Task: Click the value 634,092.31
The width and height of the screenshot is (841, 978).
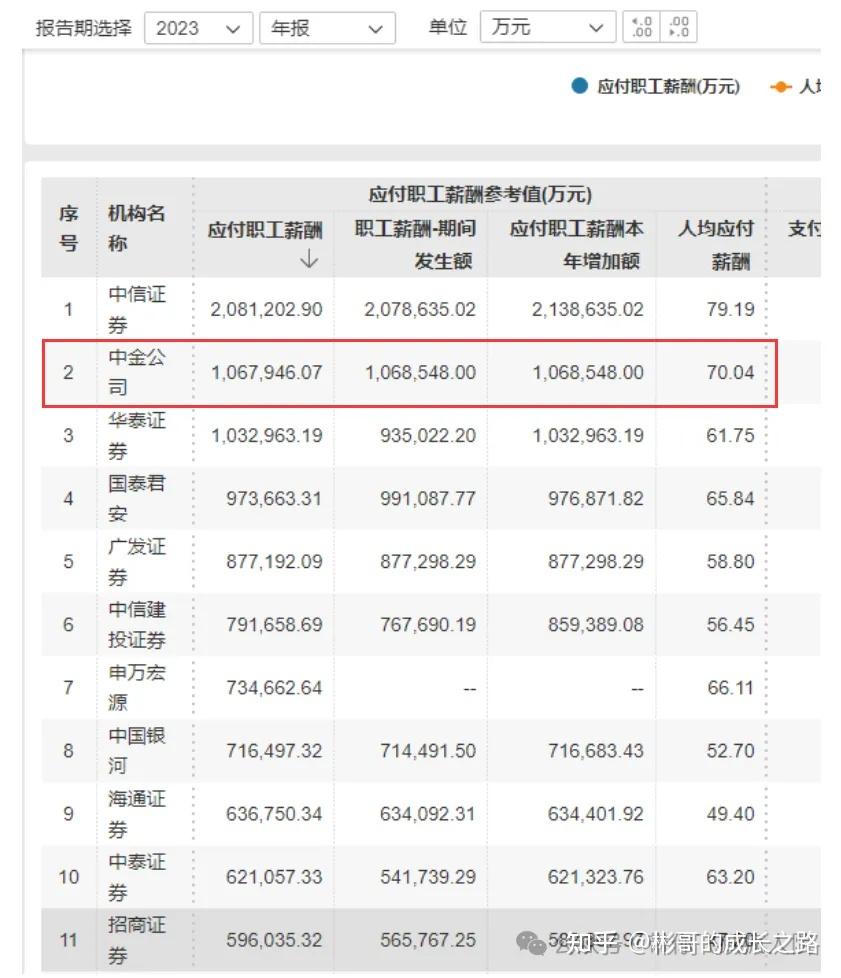Action: coord(428,814)
